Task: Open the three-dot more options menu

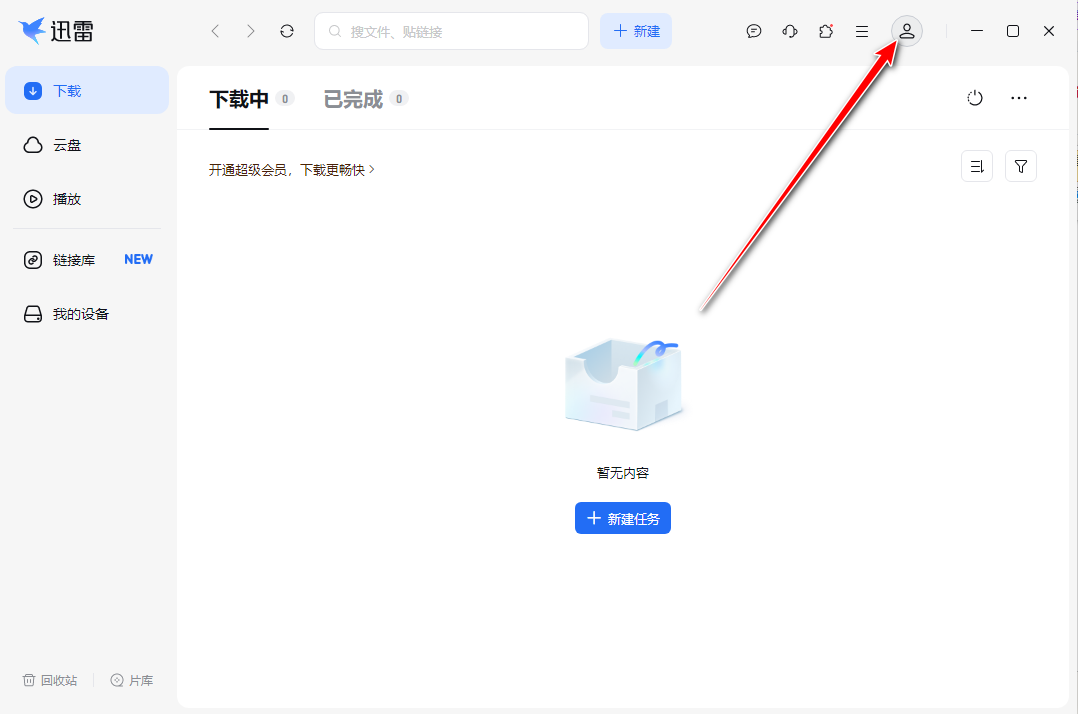Action: pos(1019,98)
